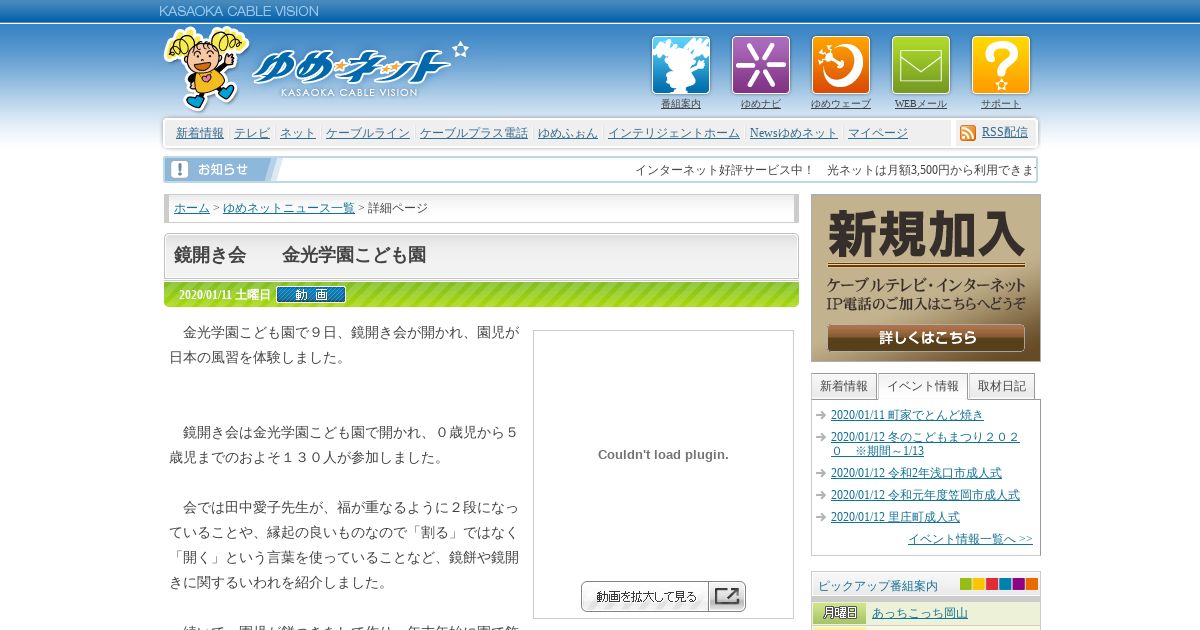1200x630 pixels.
Task: Open マイページ in the navigation bar
Action: click(x=878, y=133)
